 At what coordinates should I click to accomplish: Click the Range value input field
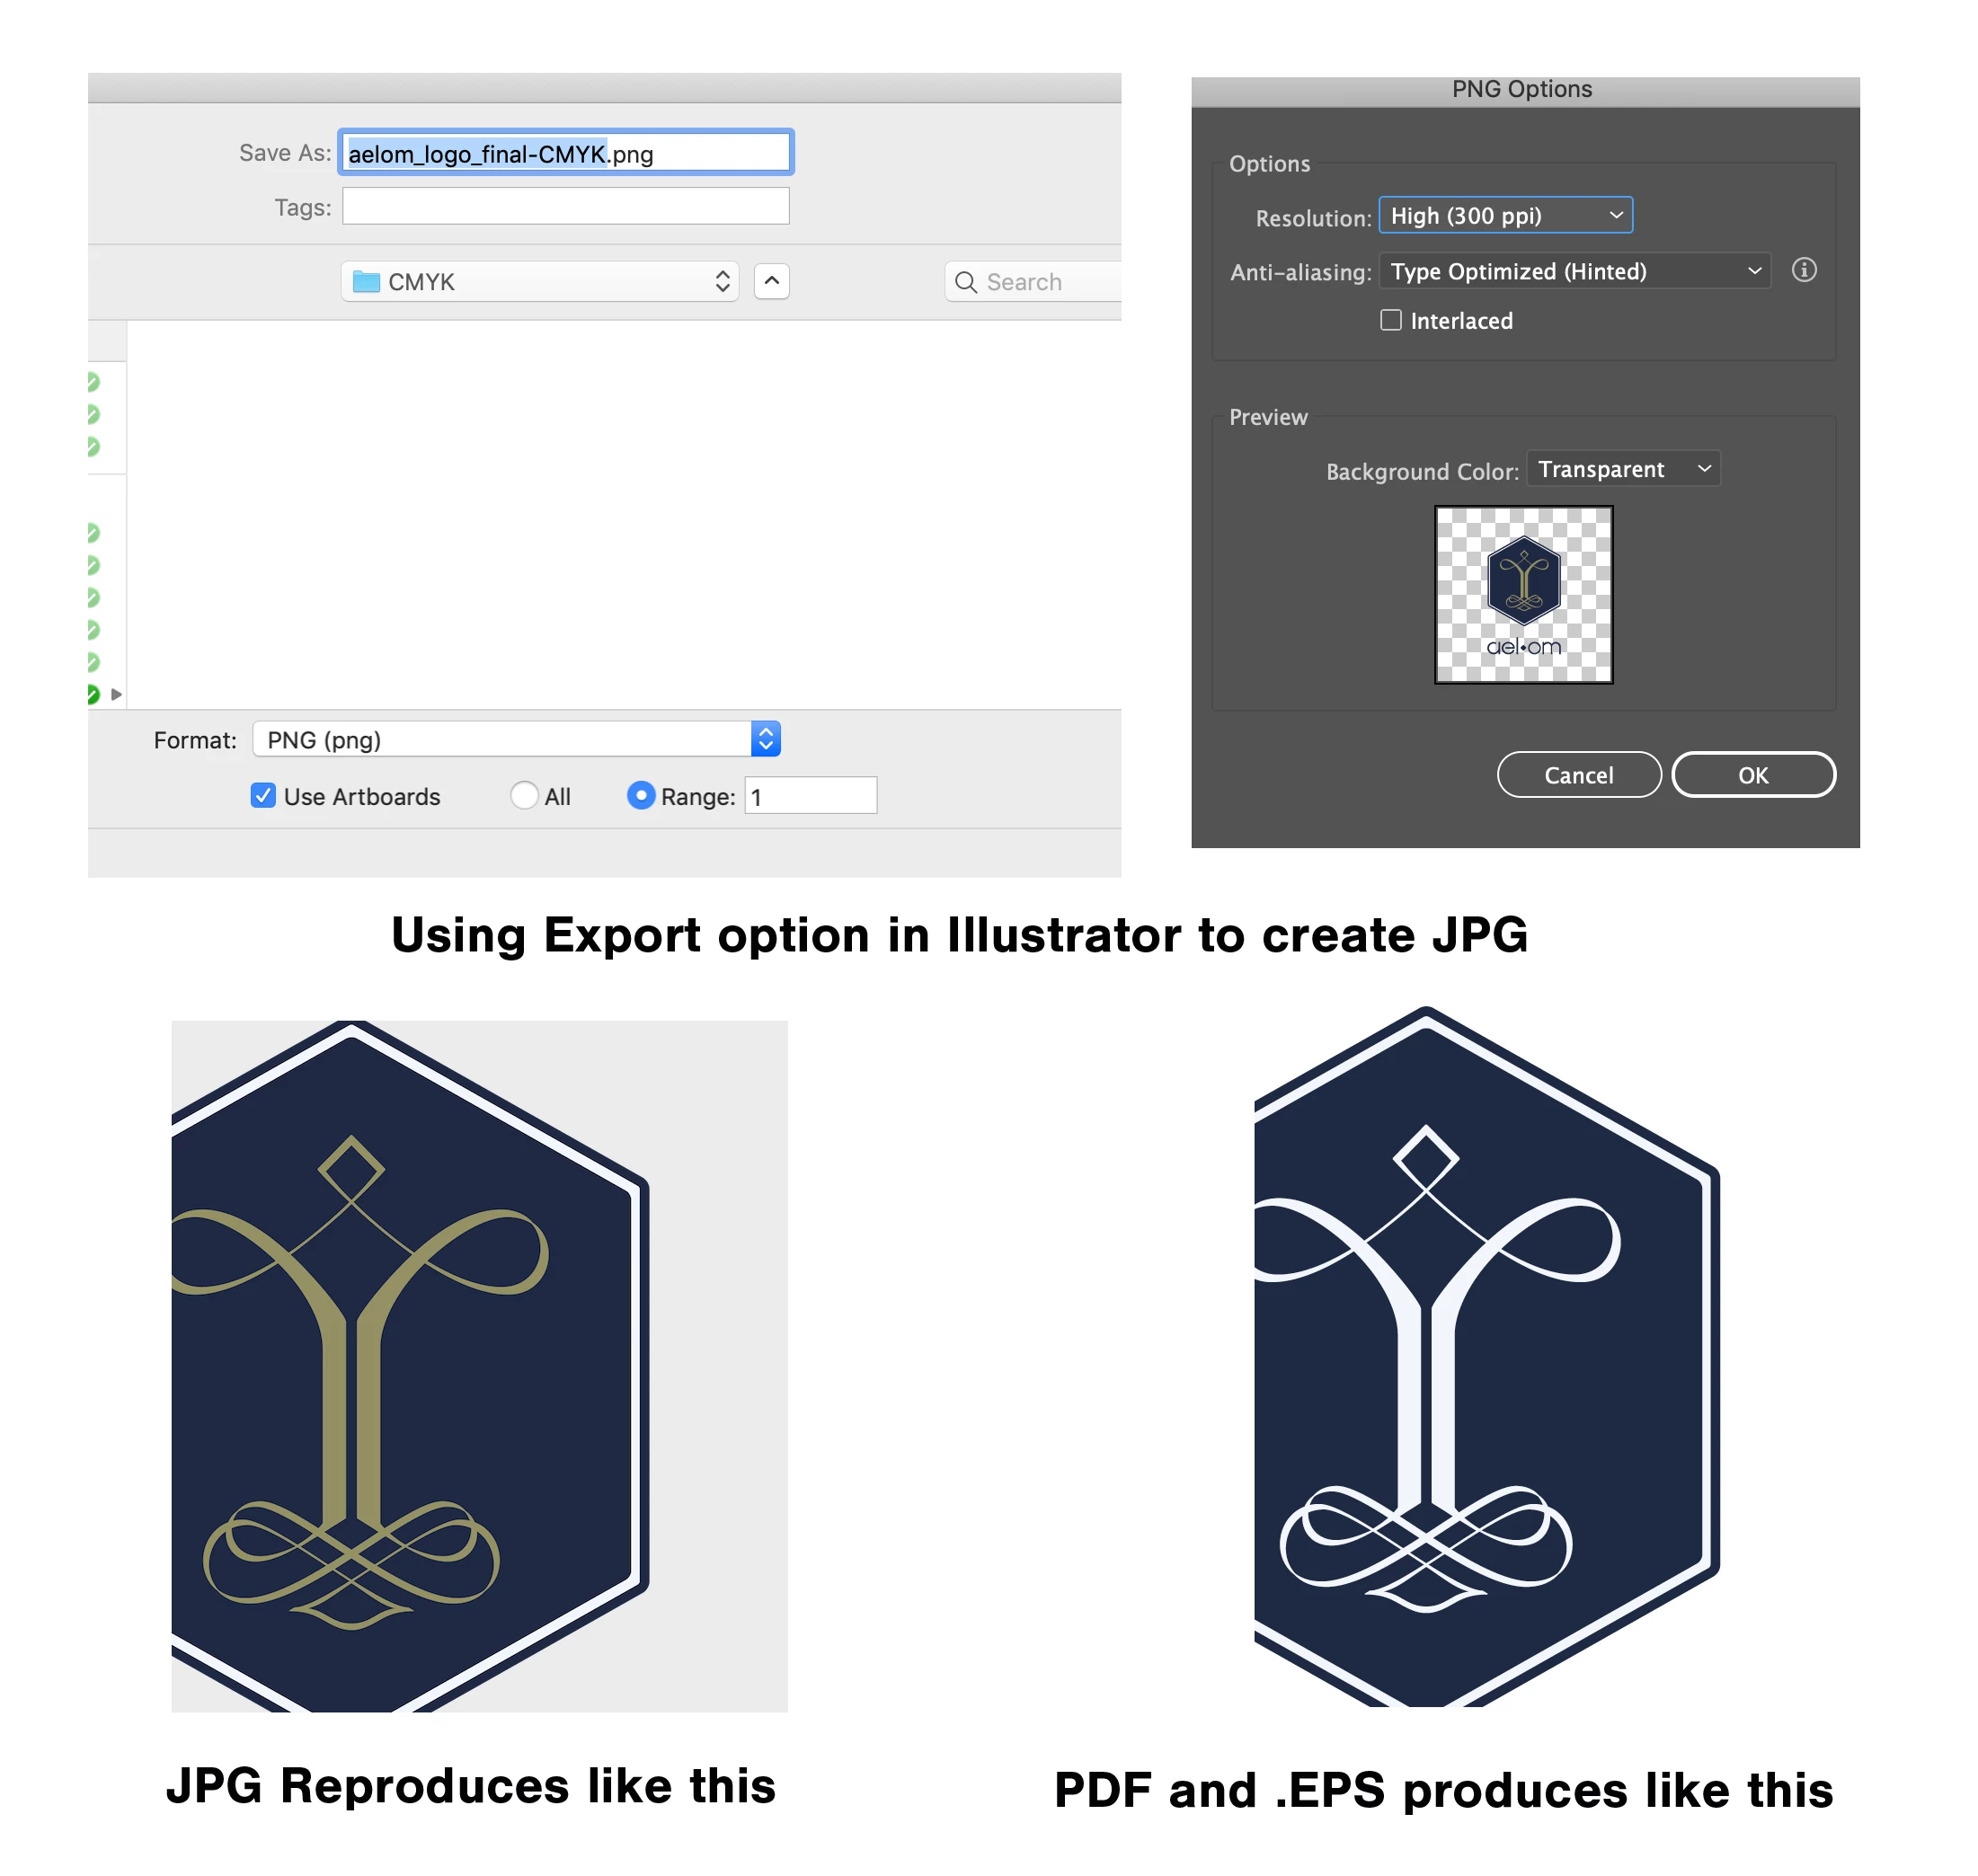coord(810,796)
